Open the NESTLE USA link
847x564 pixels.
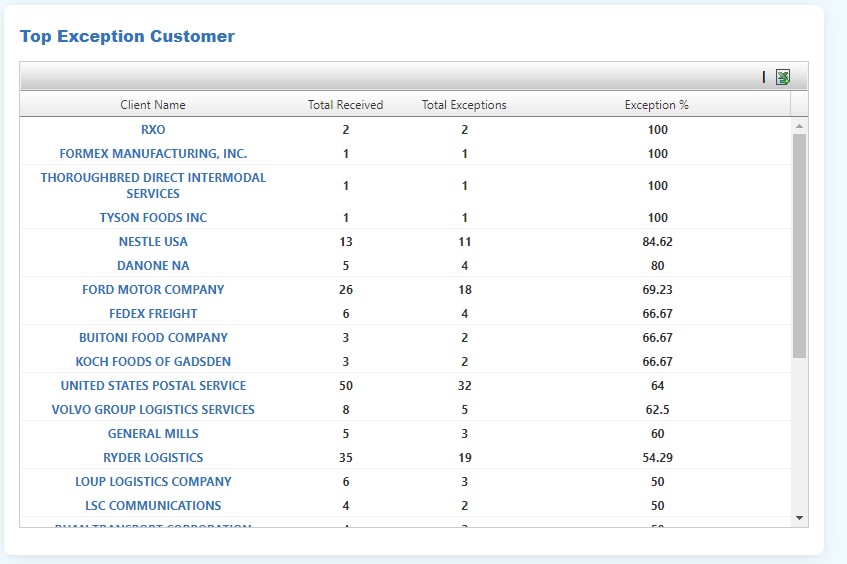pyautogui.click(x=153, y=241)
